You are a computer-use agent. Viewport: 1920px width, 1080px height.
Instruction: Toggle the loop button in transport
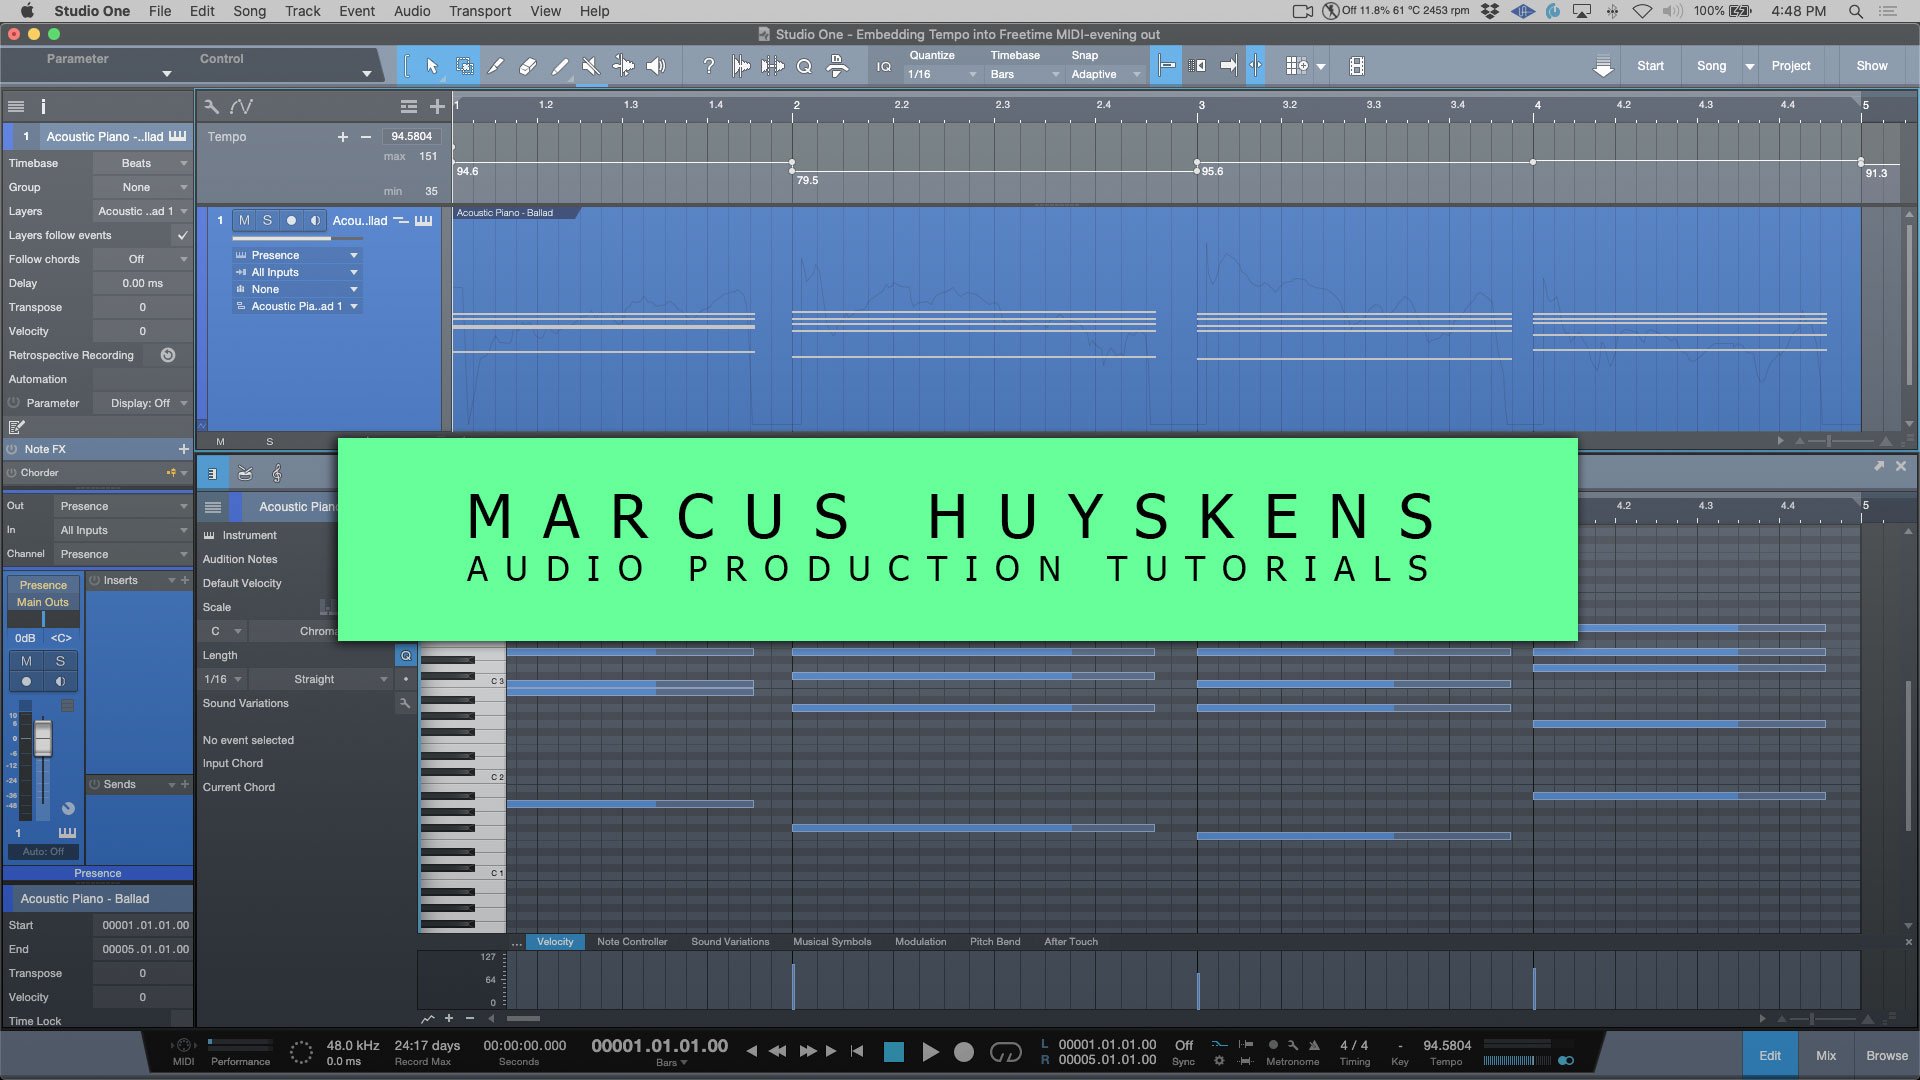(x=1005, y=1052)
